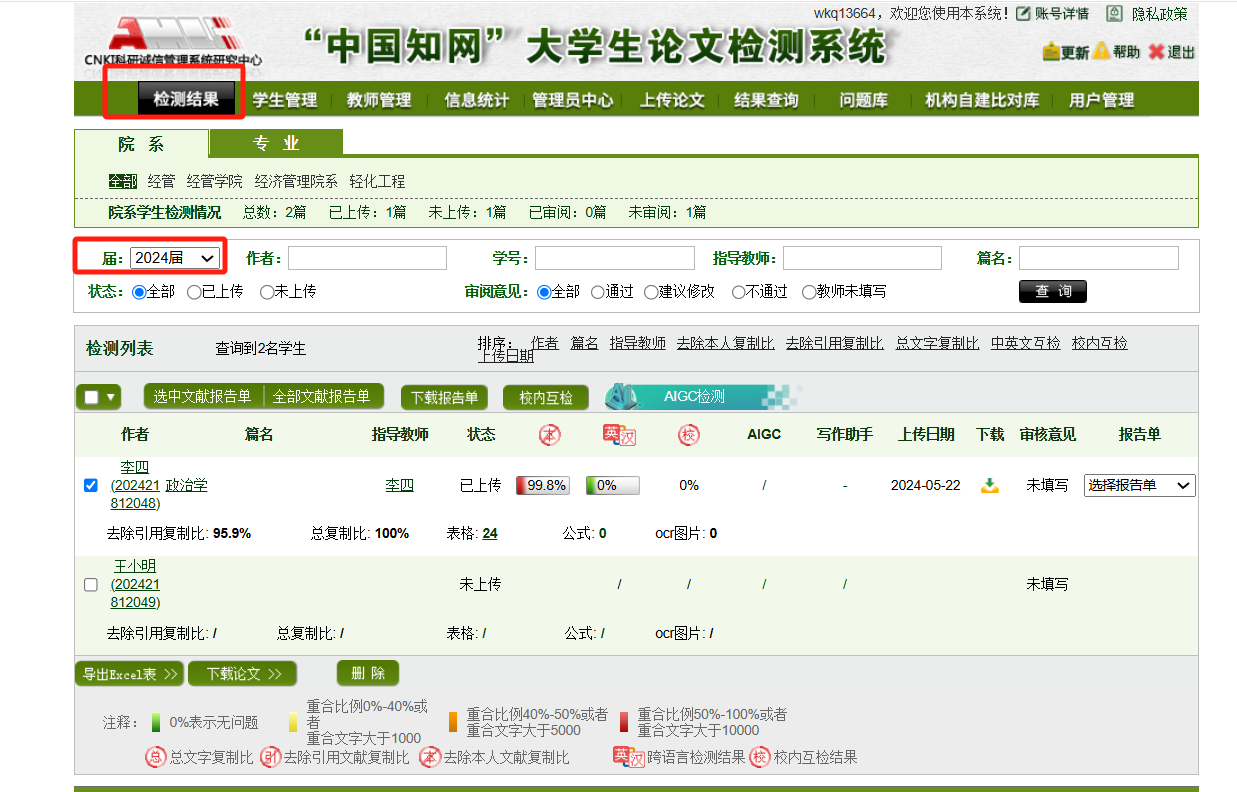Click the download icon for 李四's paper
The height and width of the screenshot is (792, 1237).
pos(990,486)
